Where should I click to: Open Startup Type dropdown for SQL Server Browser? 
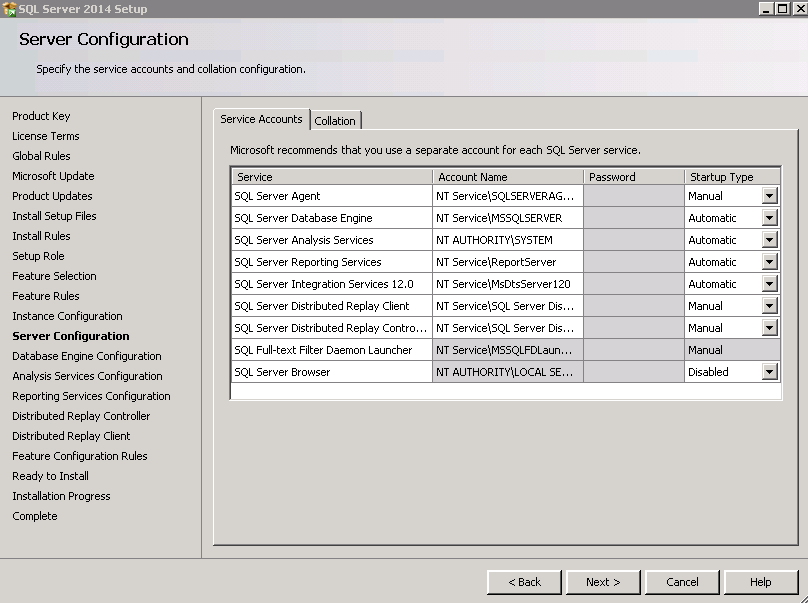(x=769, y=372)
